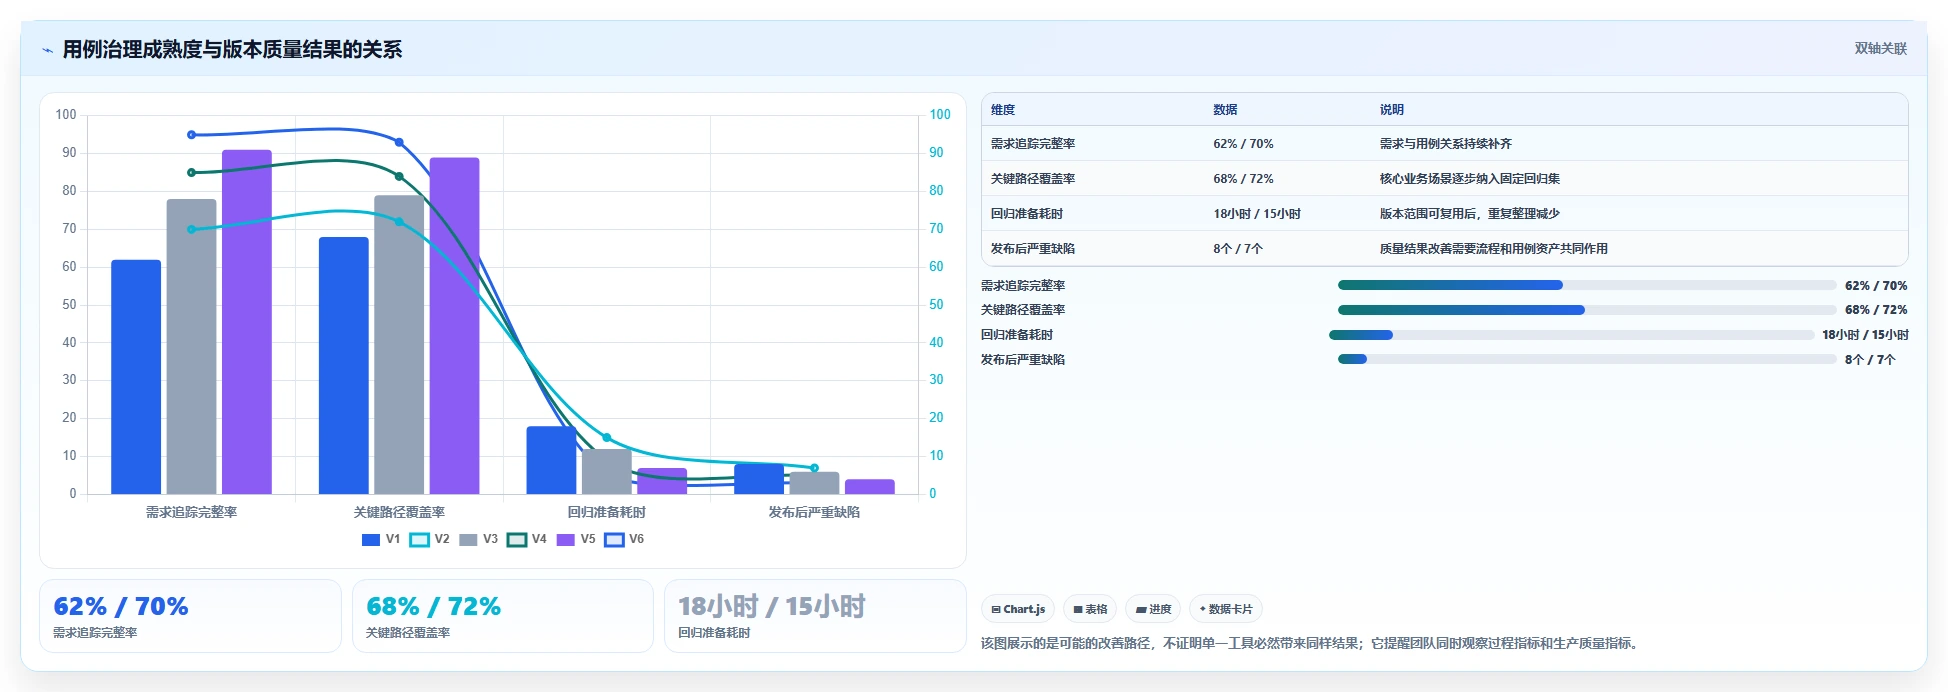1948x692 pixels.
Task: Click the blue V1 bar for 回归准备耗时
Action: (551, 460)
